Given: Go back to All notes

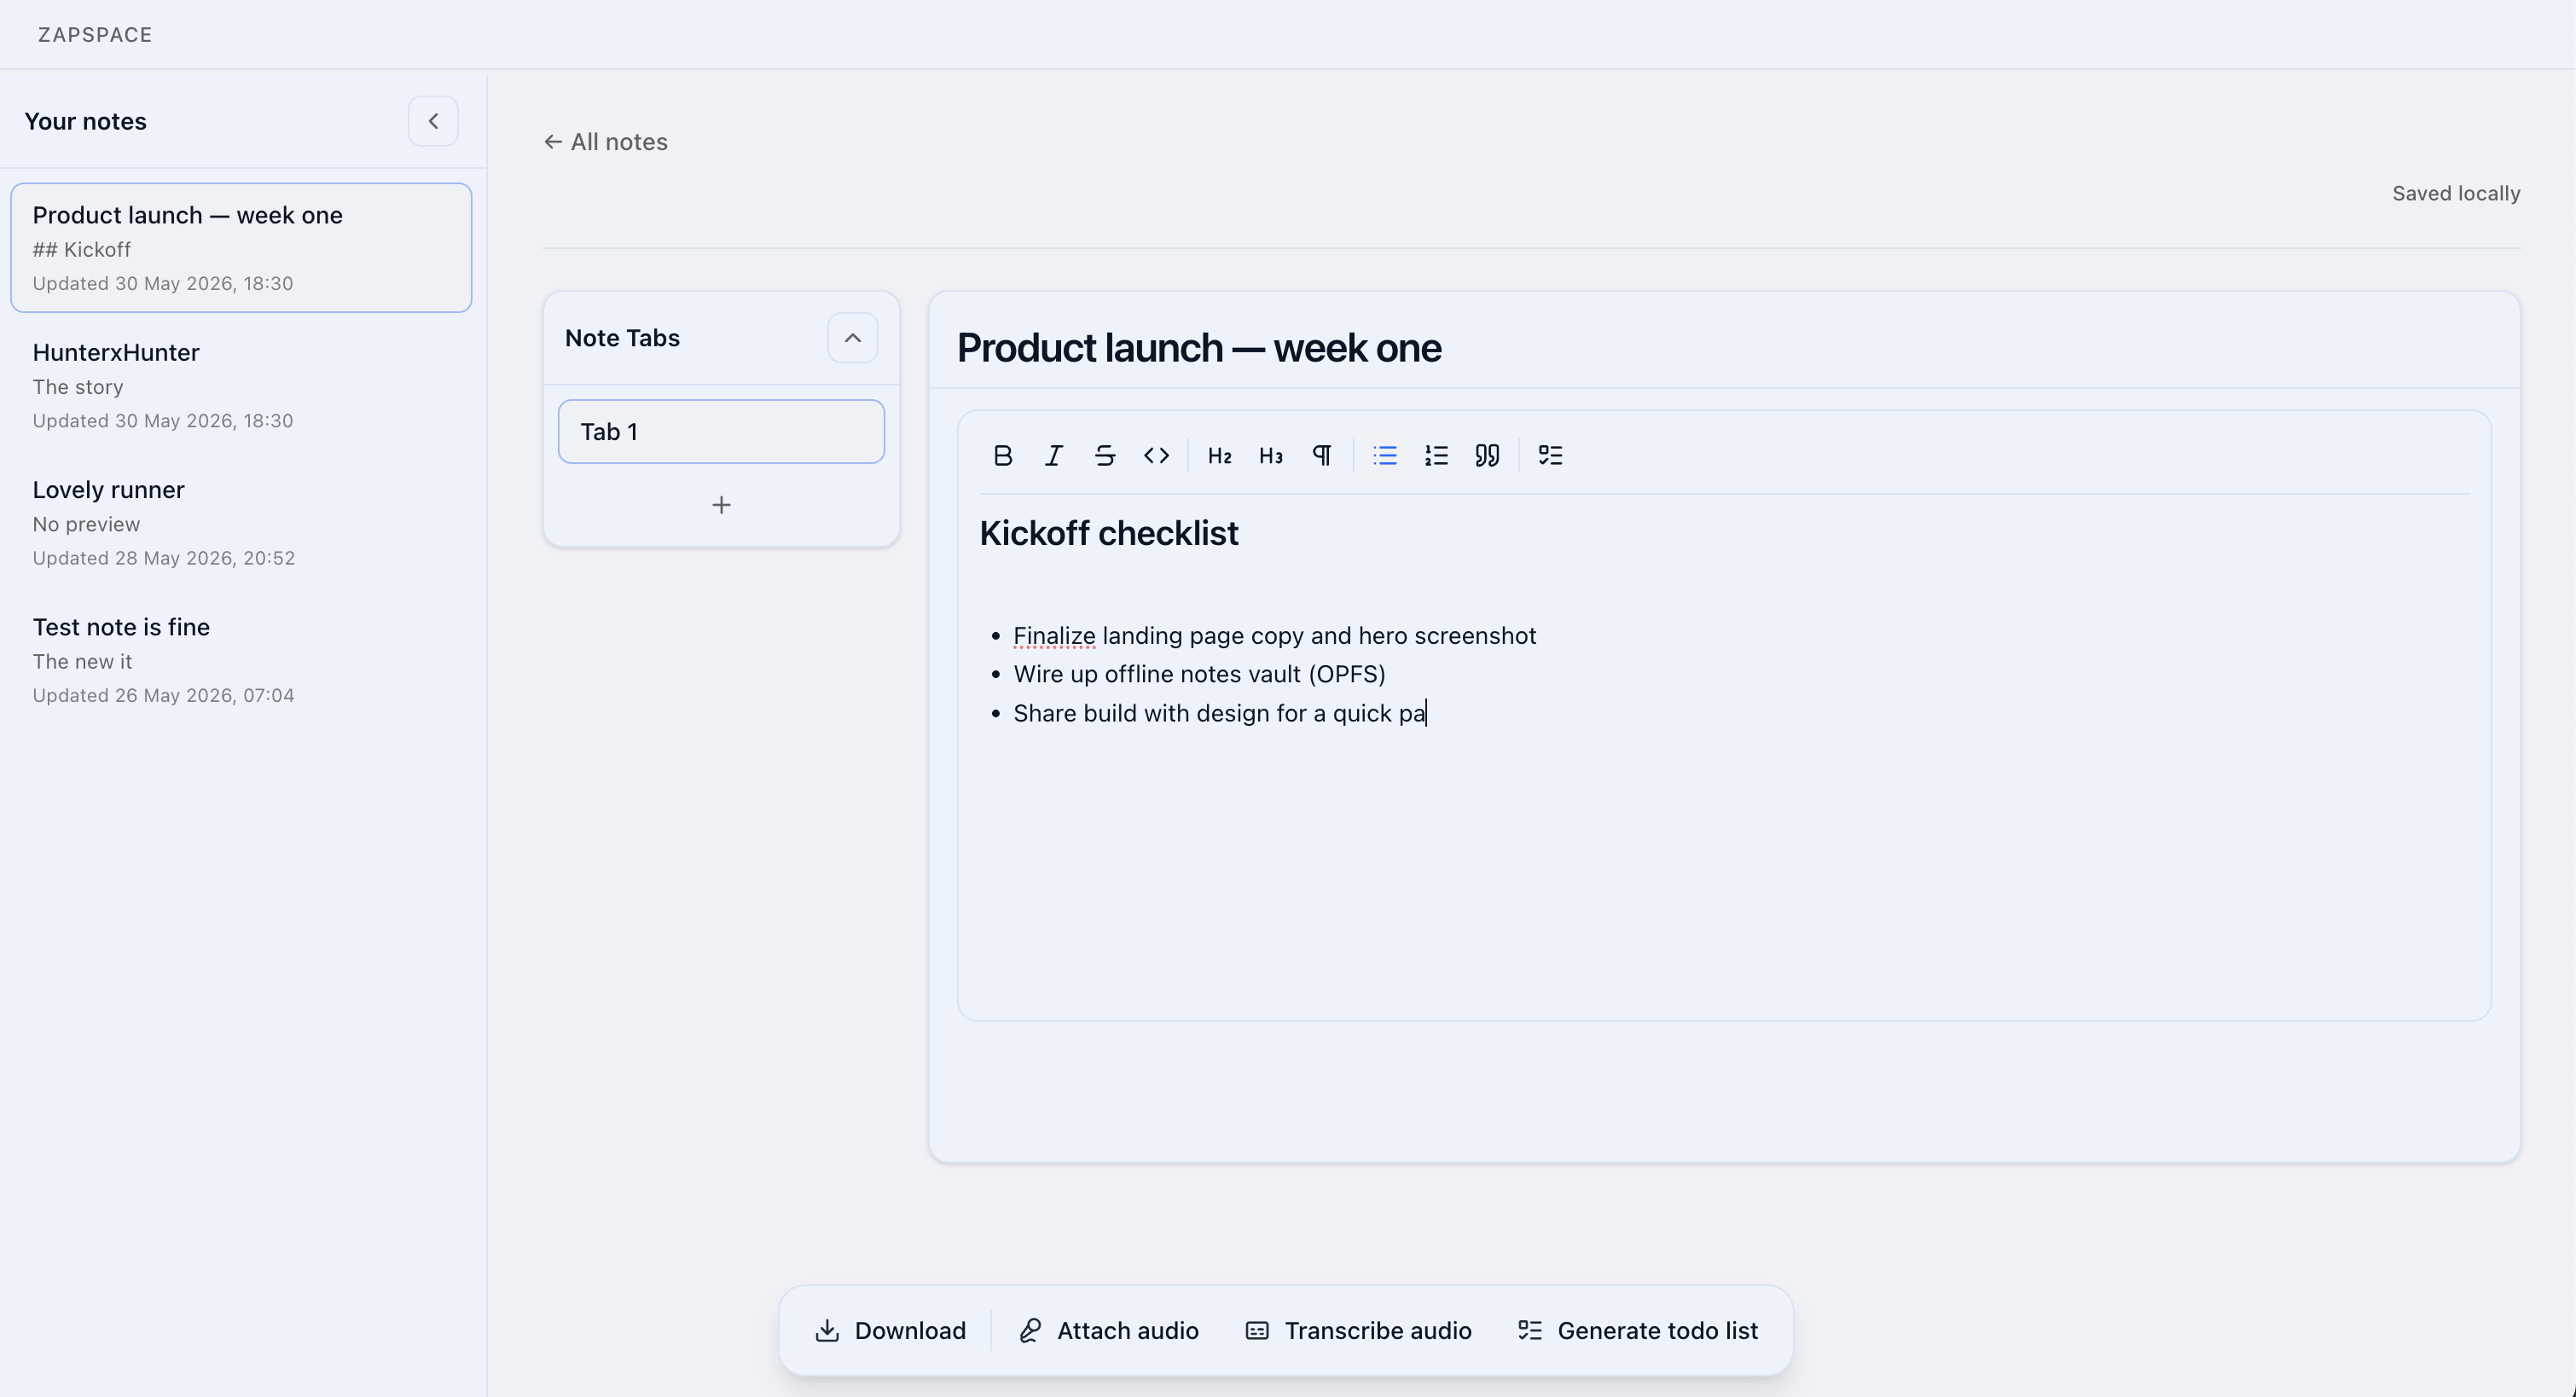Looking at the screenshot, I should (606, 142).
